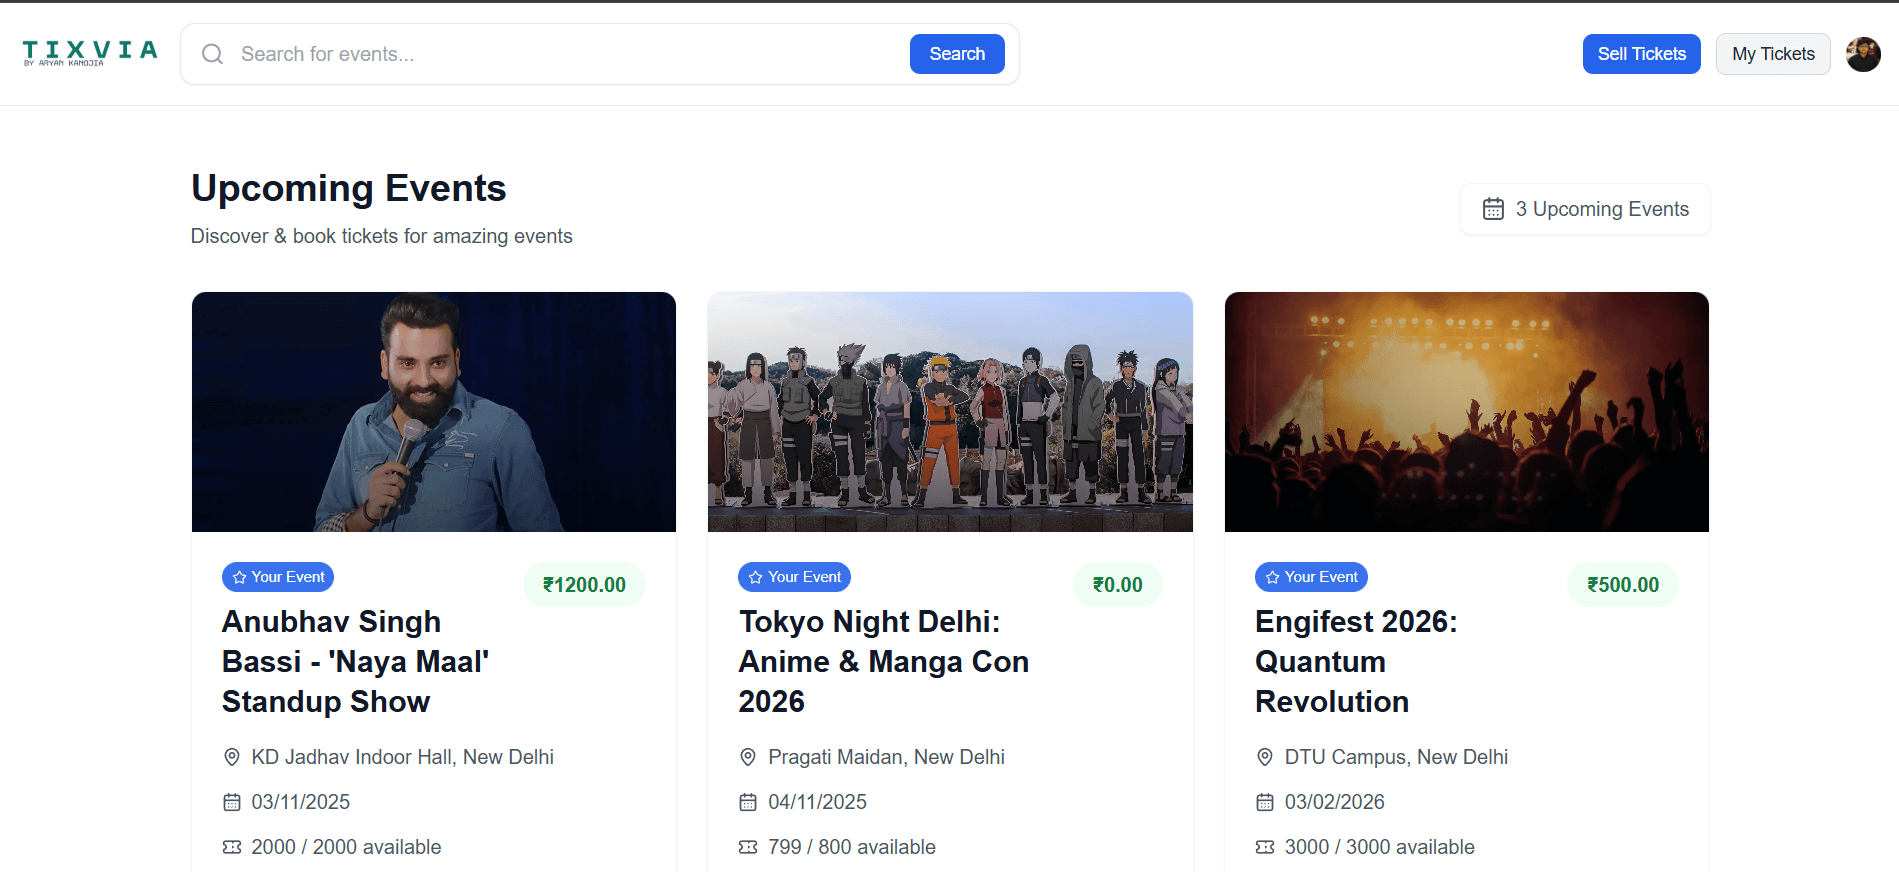1899x872 pixels.
Task: Click location pin icon beside DTU Campus
Action: 1265,757
